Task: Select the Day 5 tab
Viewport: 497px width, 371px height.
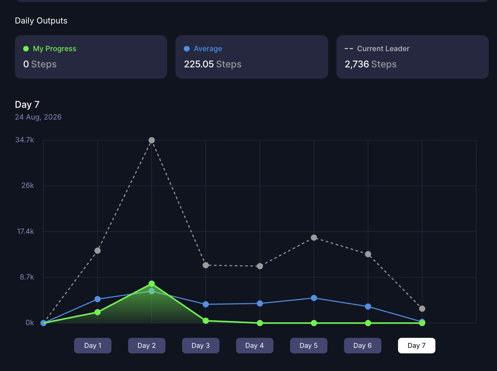Action: point(309,346)
